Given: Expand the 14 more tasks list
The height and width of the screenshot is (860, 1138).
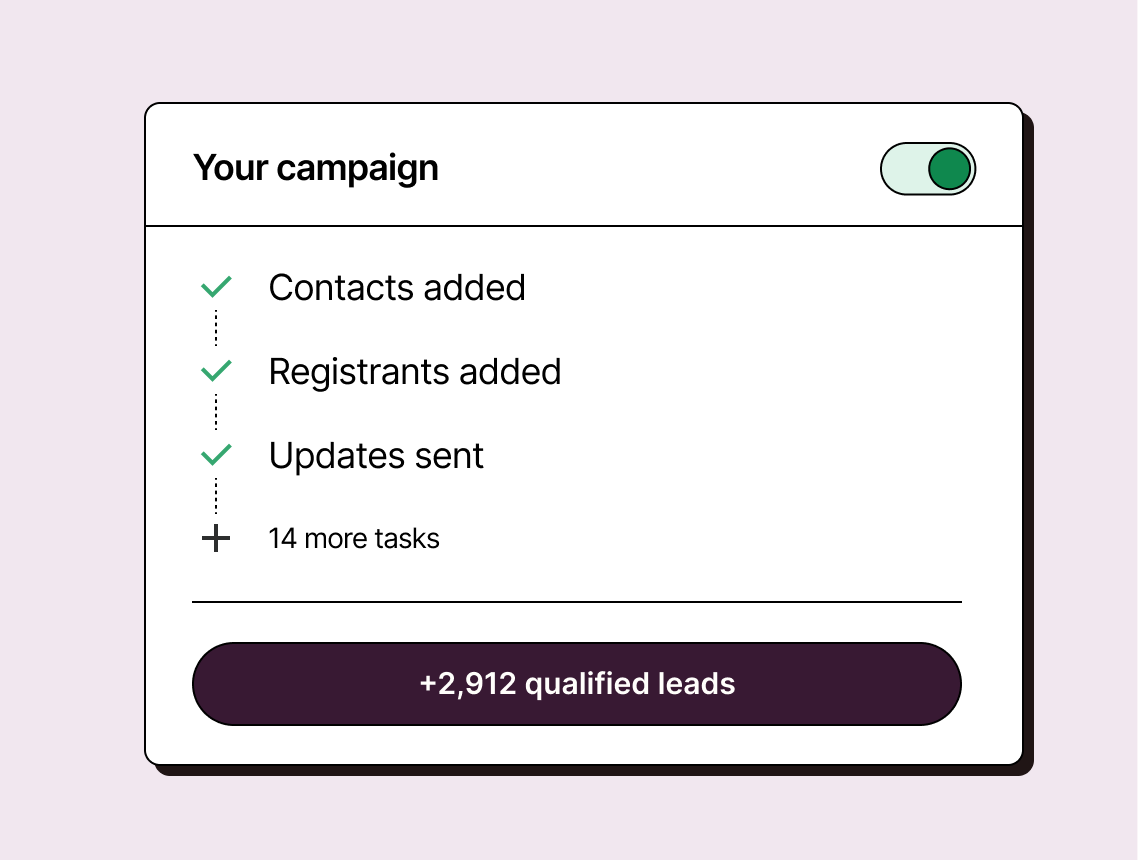Looking at the screenshot, I should point(354,539).
